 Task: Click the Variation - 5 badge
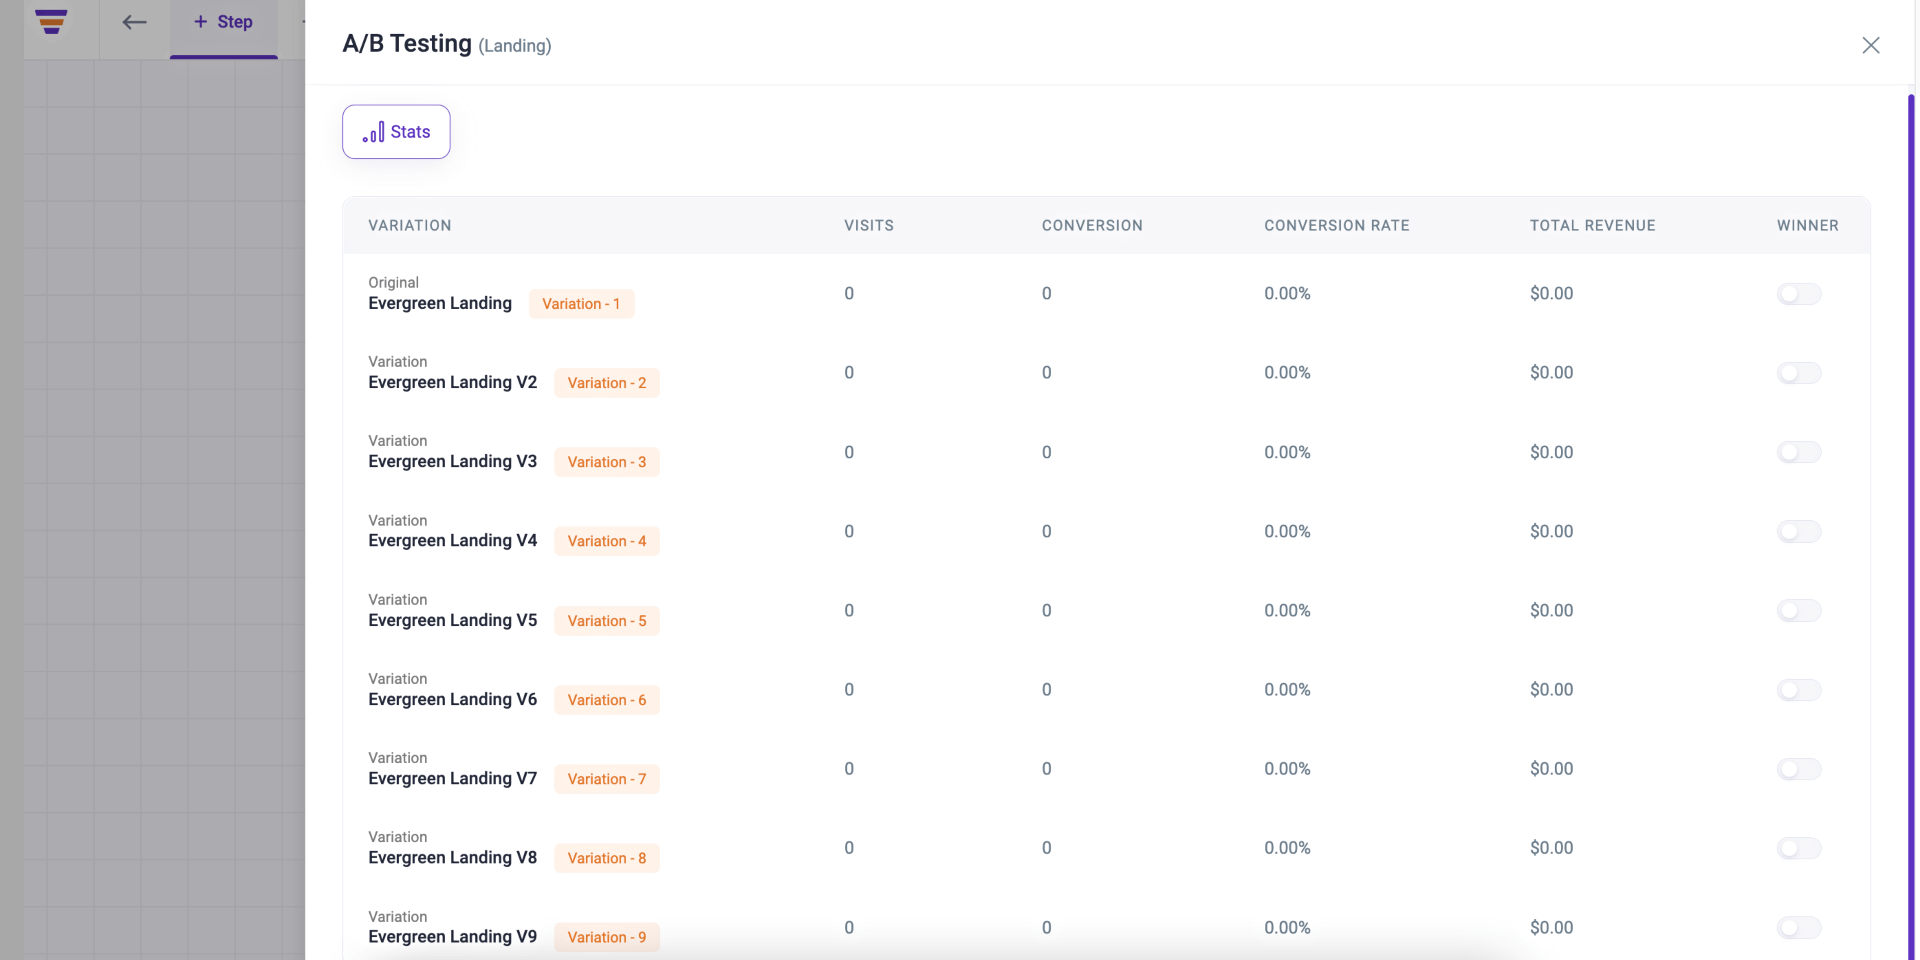[x=607, y=621]
